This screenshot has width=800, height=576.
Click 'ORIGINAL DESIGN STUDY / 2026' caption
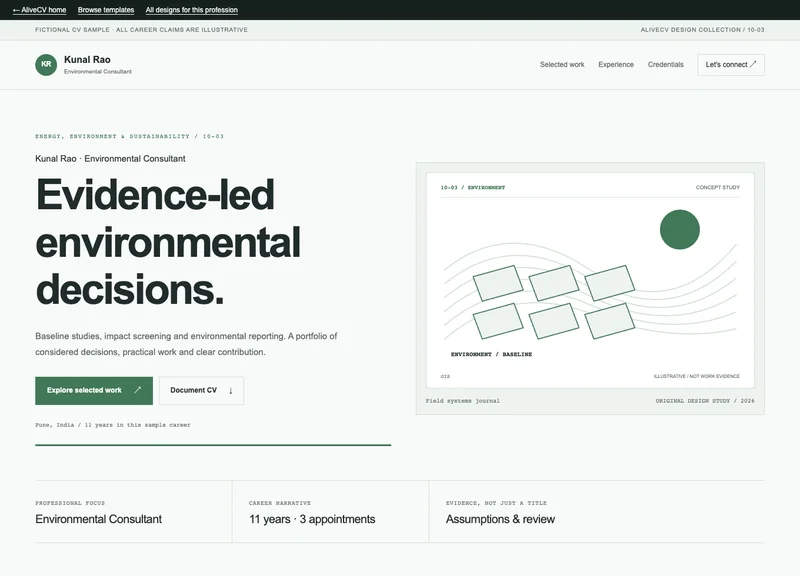pos(705,401)
